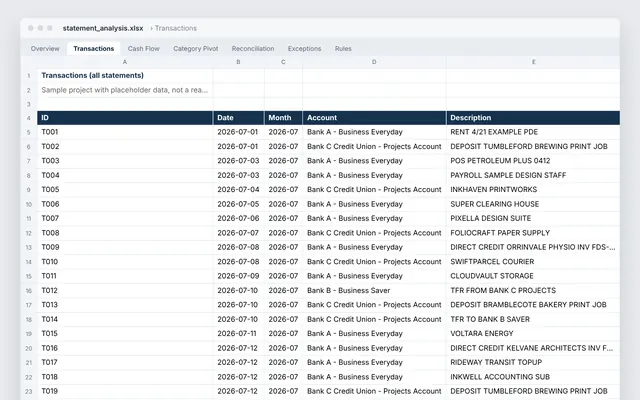This screenshot has width=640, height=400.
Task: Click 'POS PETROLEUM PLUS 0412' description
Action: click(x=533, y=161)
